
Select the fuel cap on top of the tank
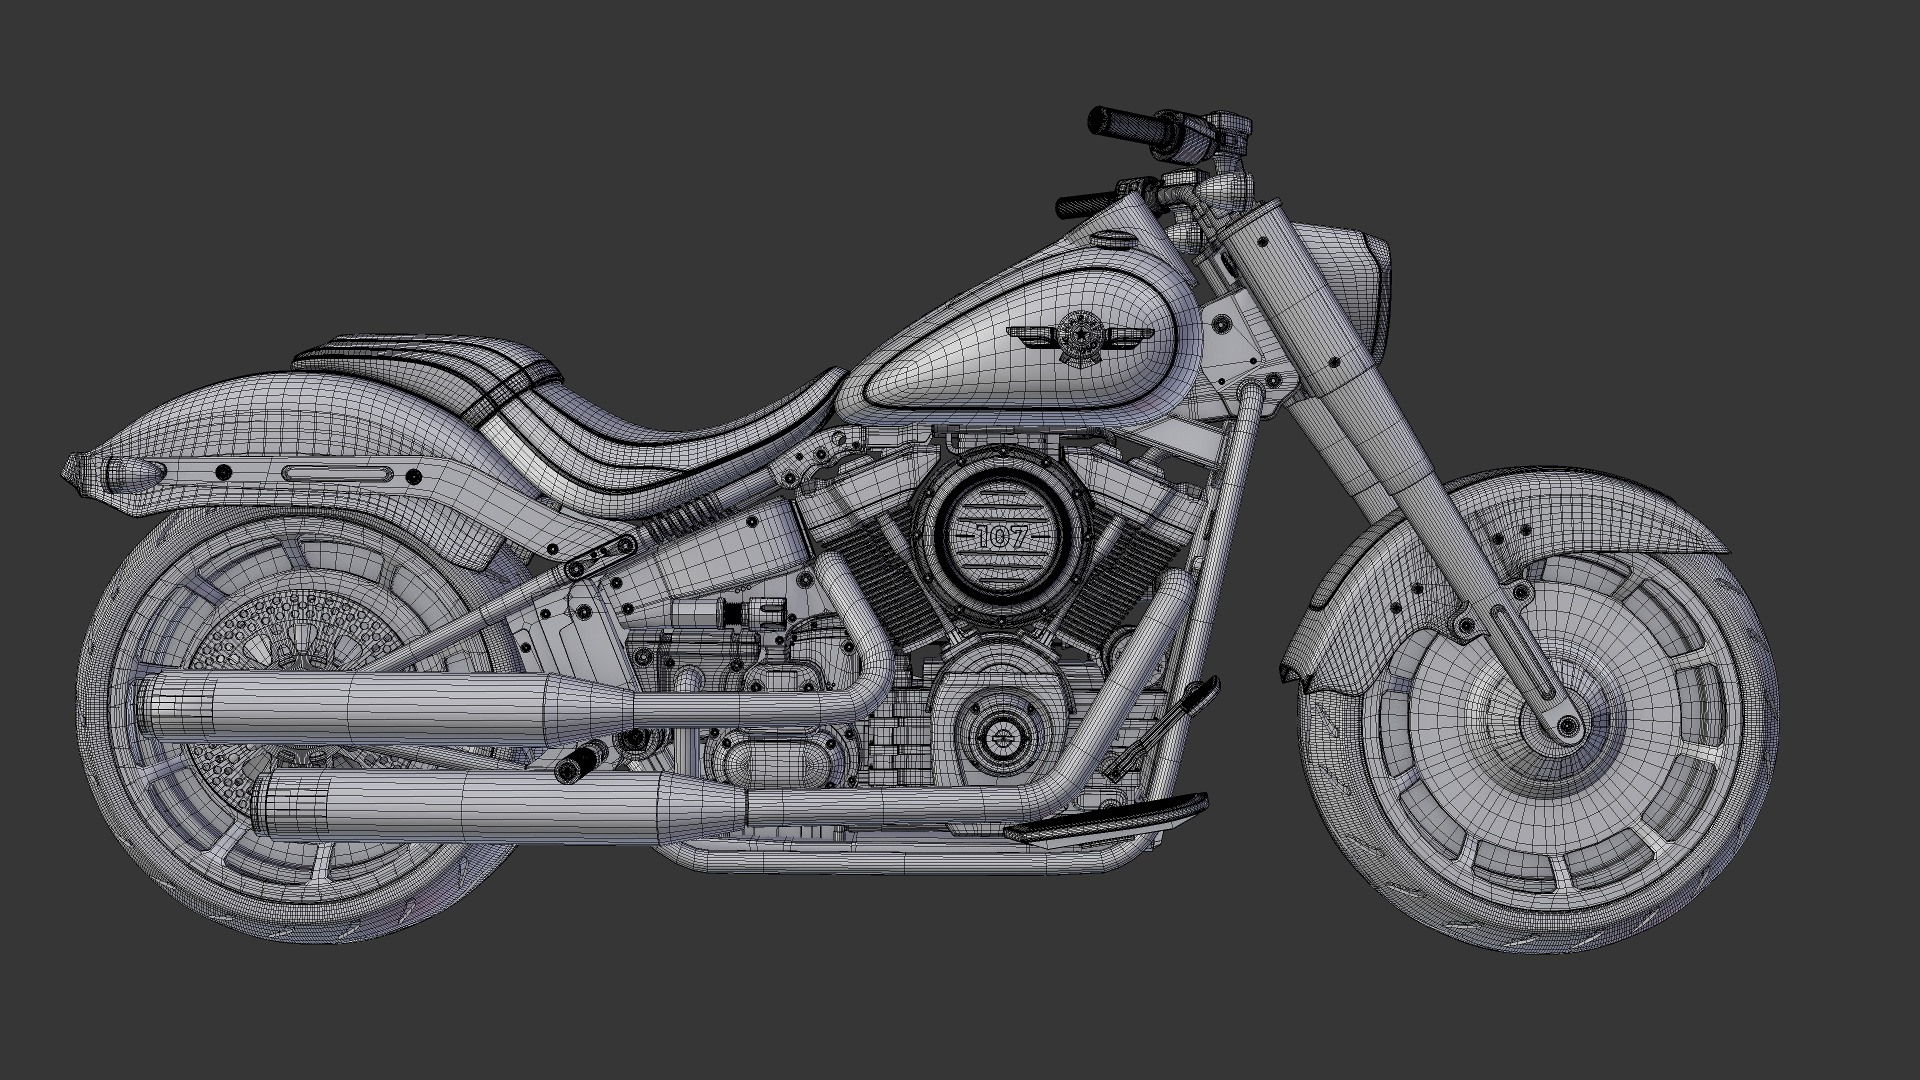pyautogui.click(x=1113, y=238)
